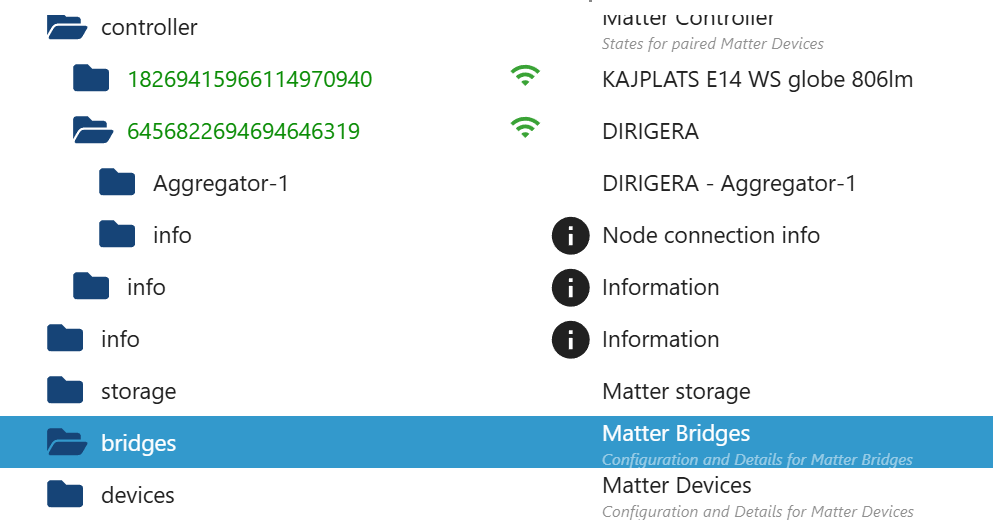The width and height of the screenshot is (993, 528).
Task: Click the Node connection info icon
Action: (x=570, y=236)
